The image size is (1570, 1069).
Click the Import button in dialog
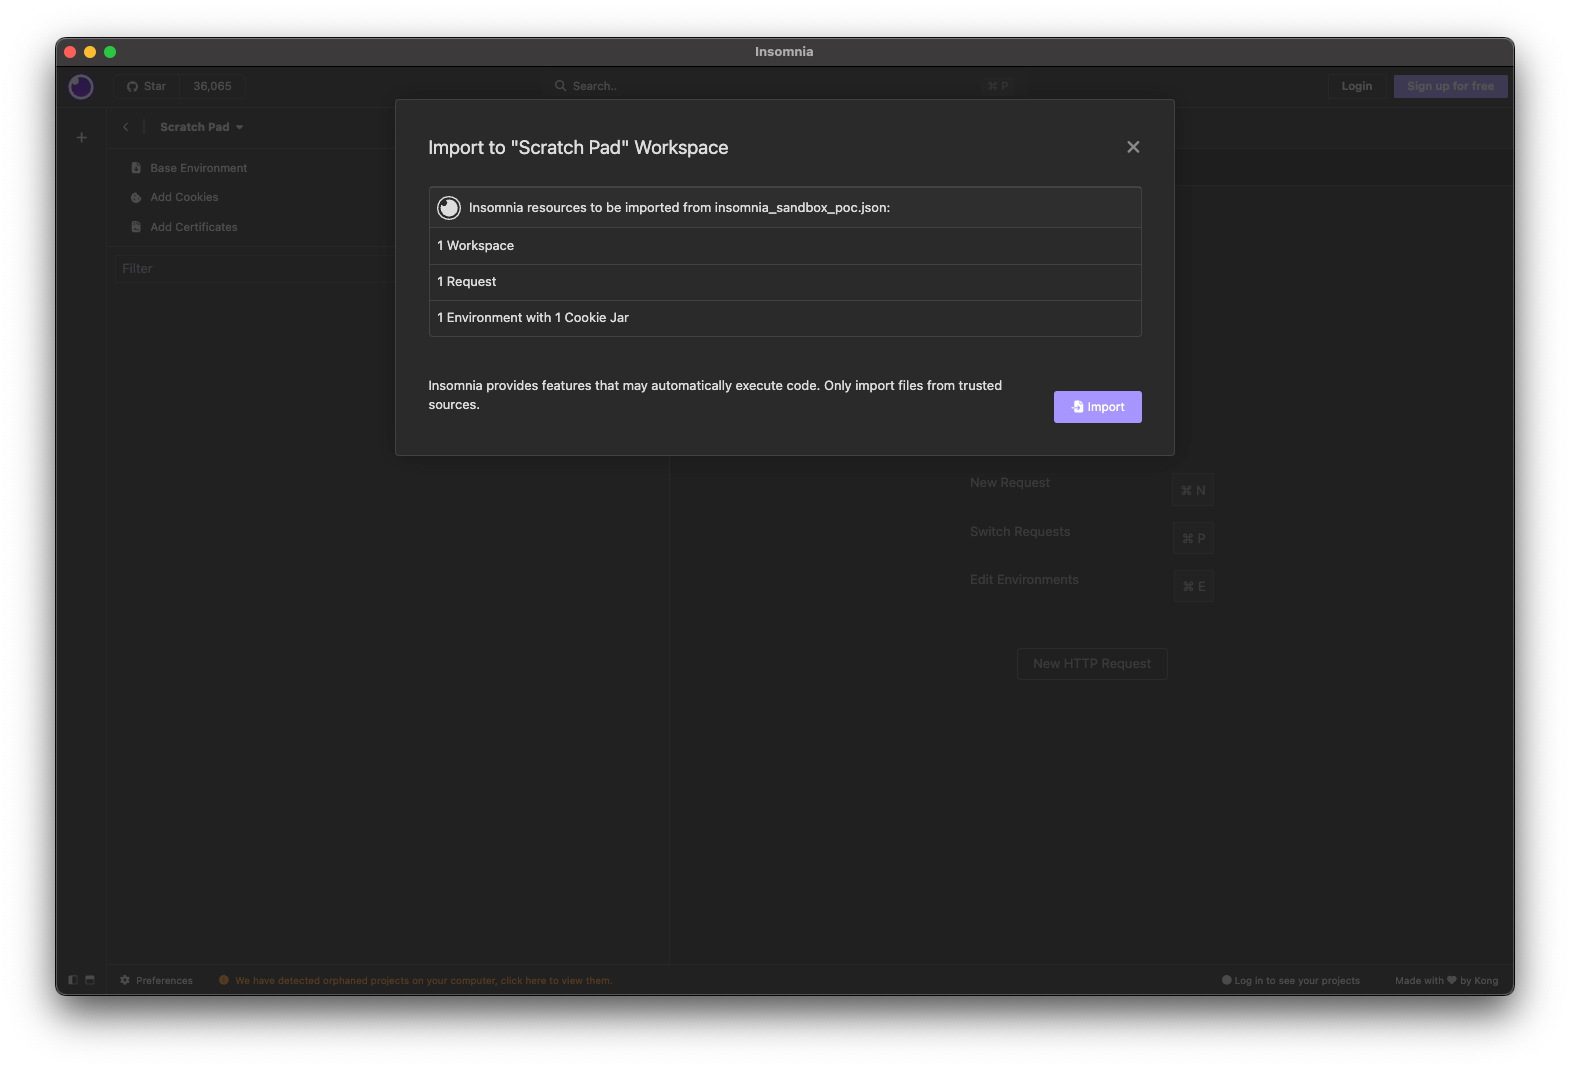[1097, 407]
